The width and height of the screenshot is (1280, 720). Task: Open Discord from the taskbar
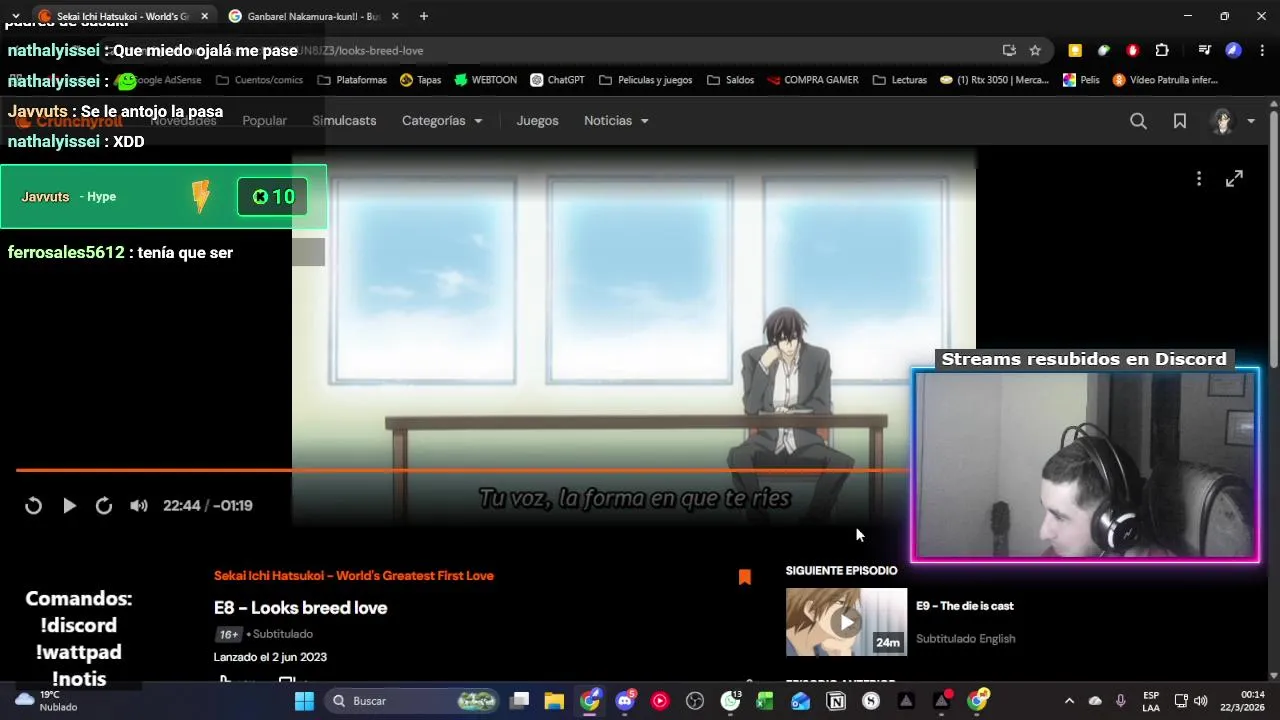tap(626, 701)
